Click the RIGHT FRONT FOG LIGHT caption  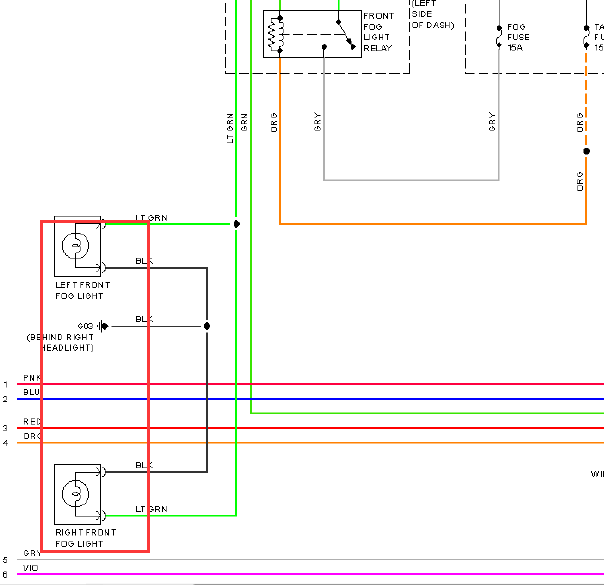click(86, 538)
